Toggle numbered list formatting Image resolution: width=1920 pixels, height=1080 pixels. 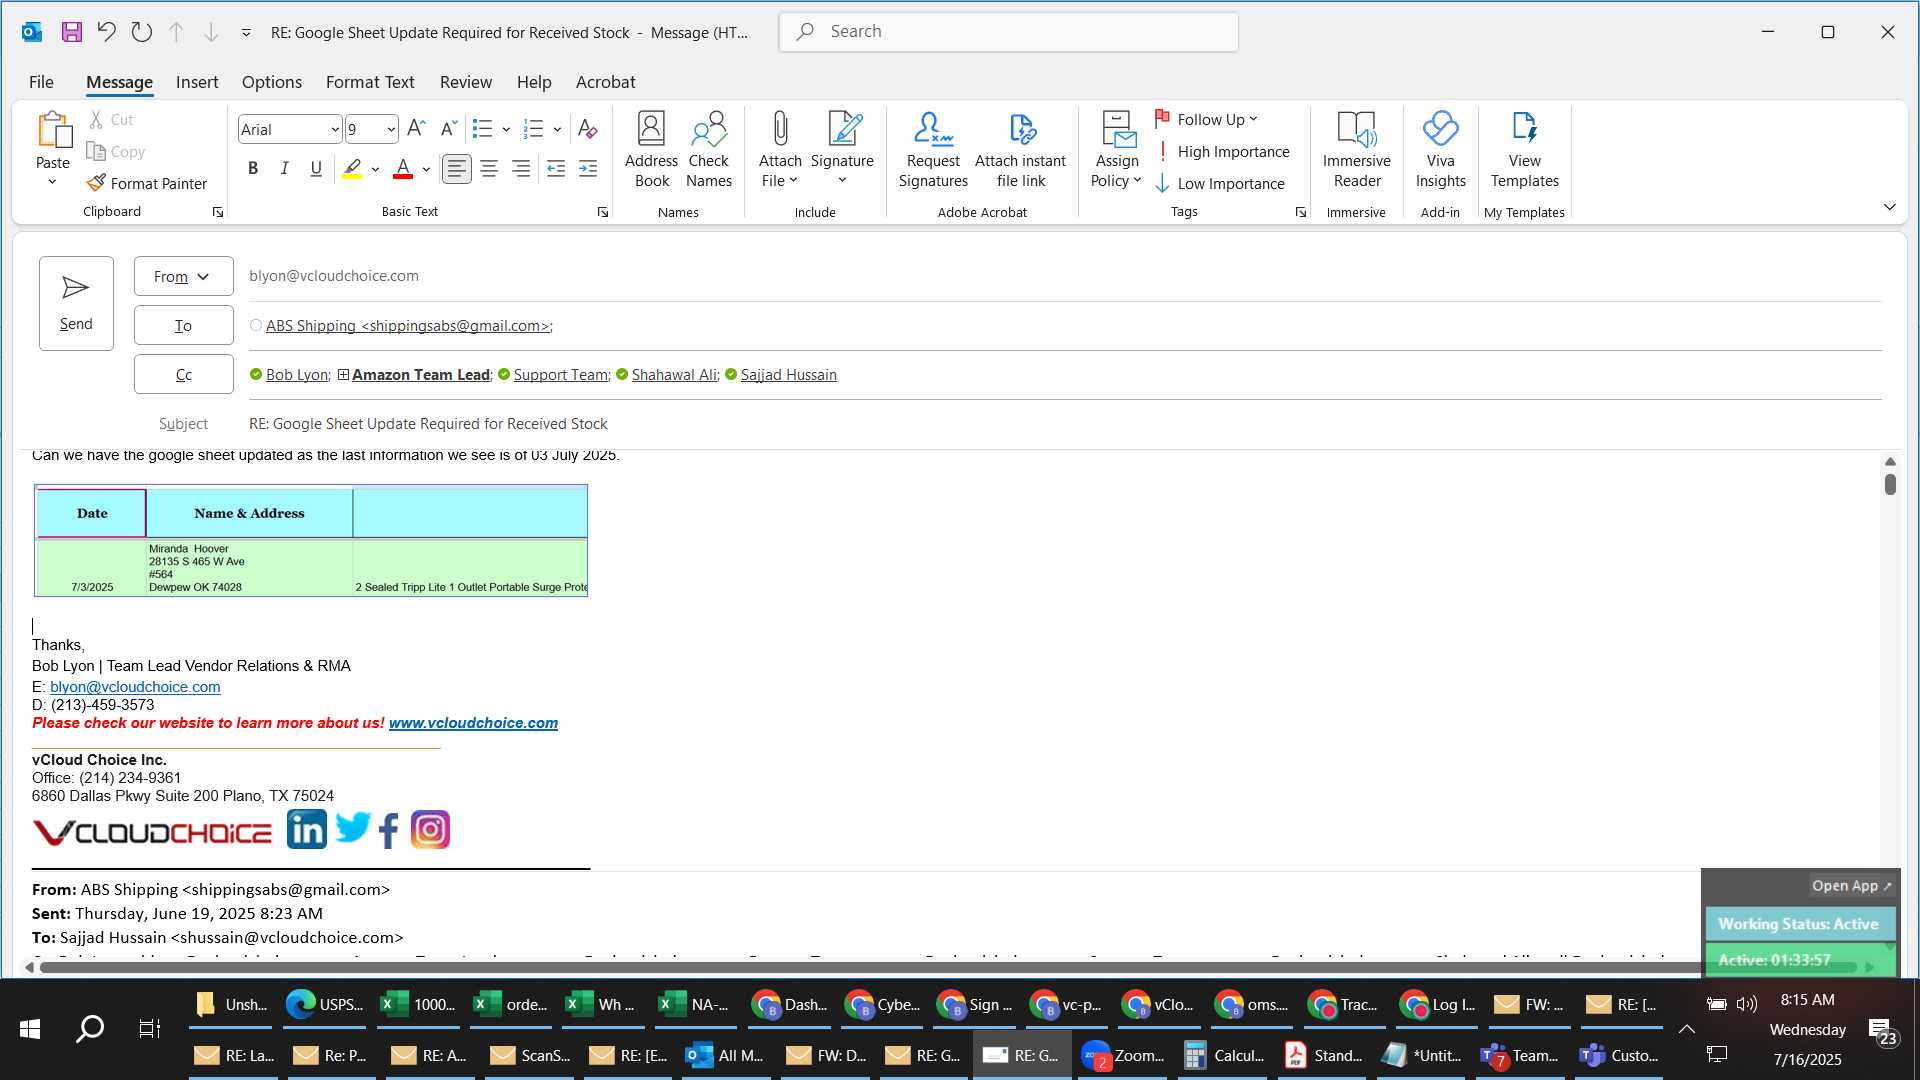point(534,128)
